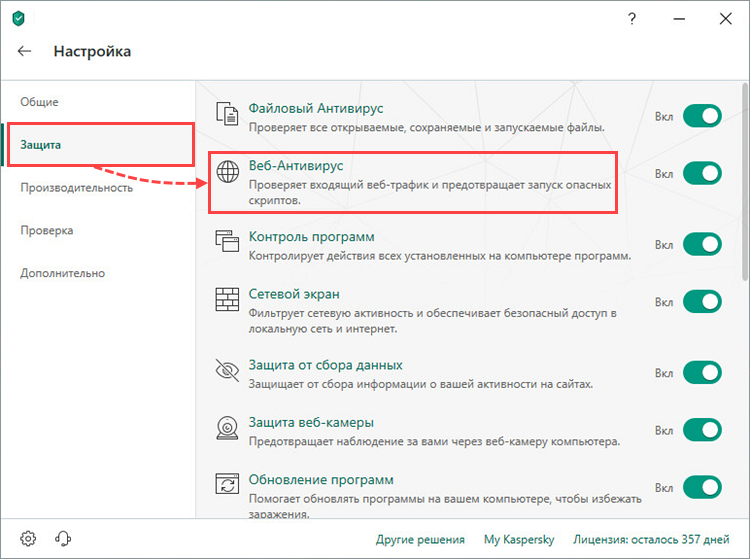The image size is (750, 559).
Task: Switch to the Производительность section
Action: (x=77, y=188)
